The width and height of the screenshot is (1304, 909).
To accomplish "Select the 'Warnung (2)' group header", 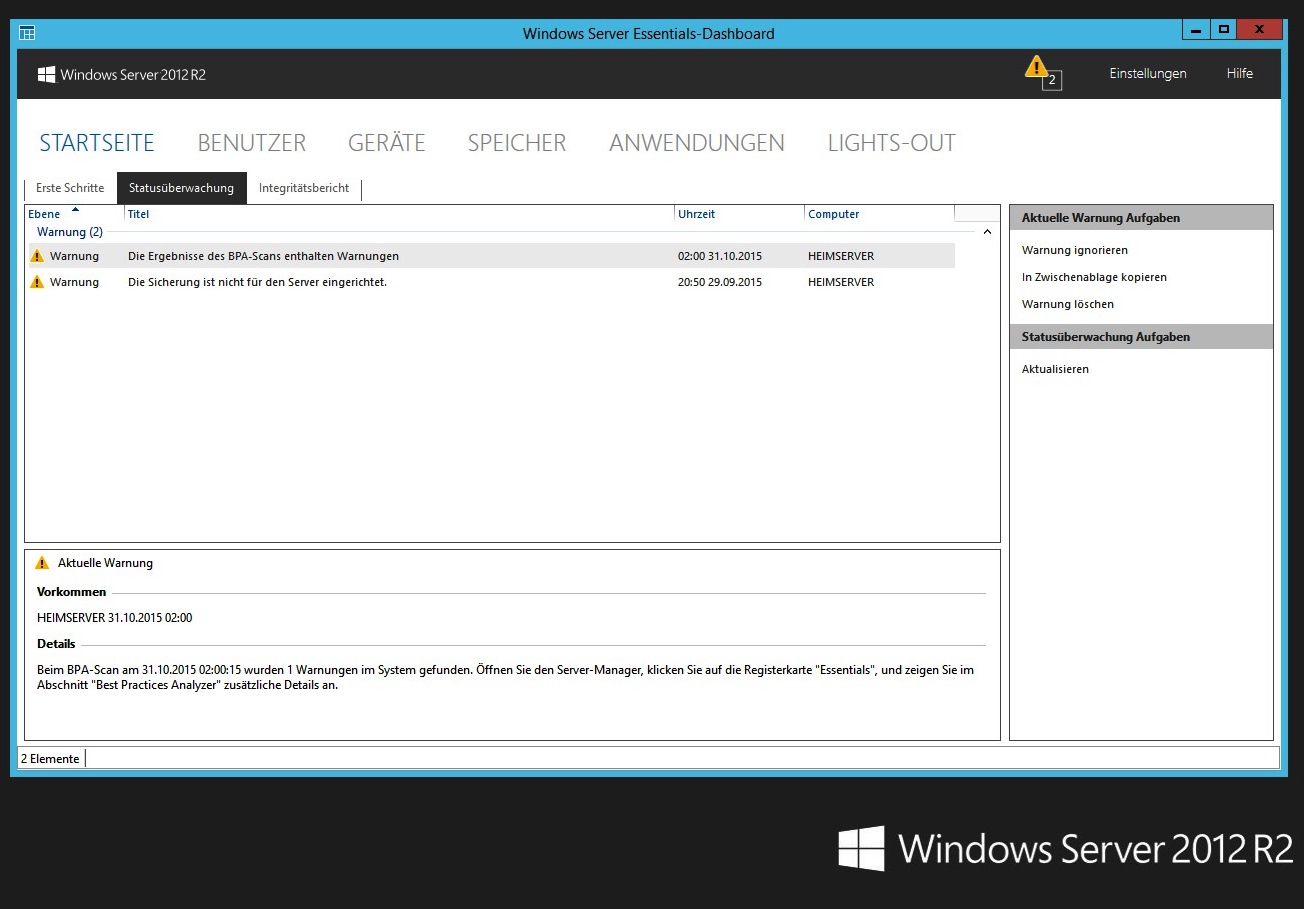I will (x=70, y=232).
